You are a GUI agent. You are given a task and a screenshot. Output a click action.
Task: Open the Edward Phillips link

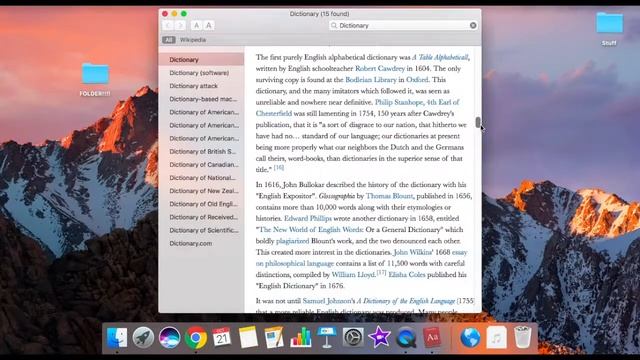pyautogui.click(x=308, y=218)
